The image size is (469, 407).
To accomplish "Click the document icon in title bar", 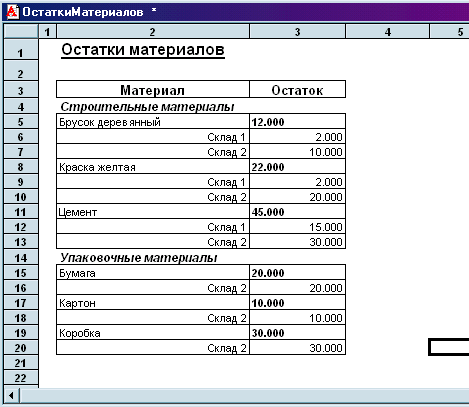I will click(x=13, y=12).
